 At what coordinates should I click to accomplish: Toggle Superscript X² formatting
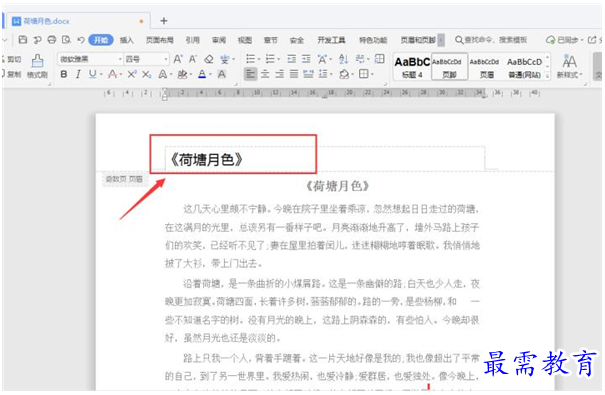[132, 74]
